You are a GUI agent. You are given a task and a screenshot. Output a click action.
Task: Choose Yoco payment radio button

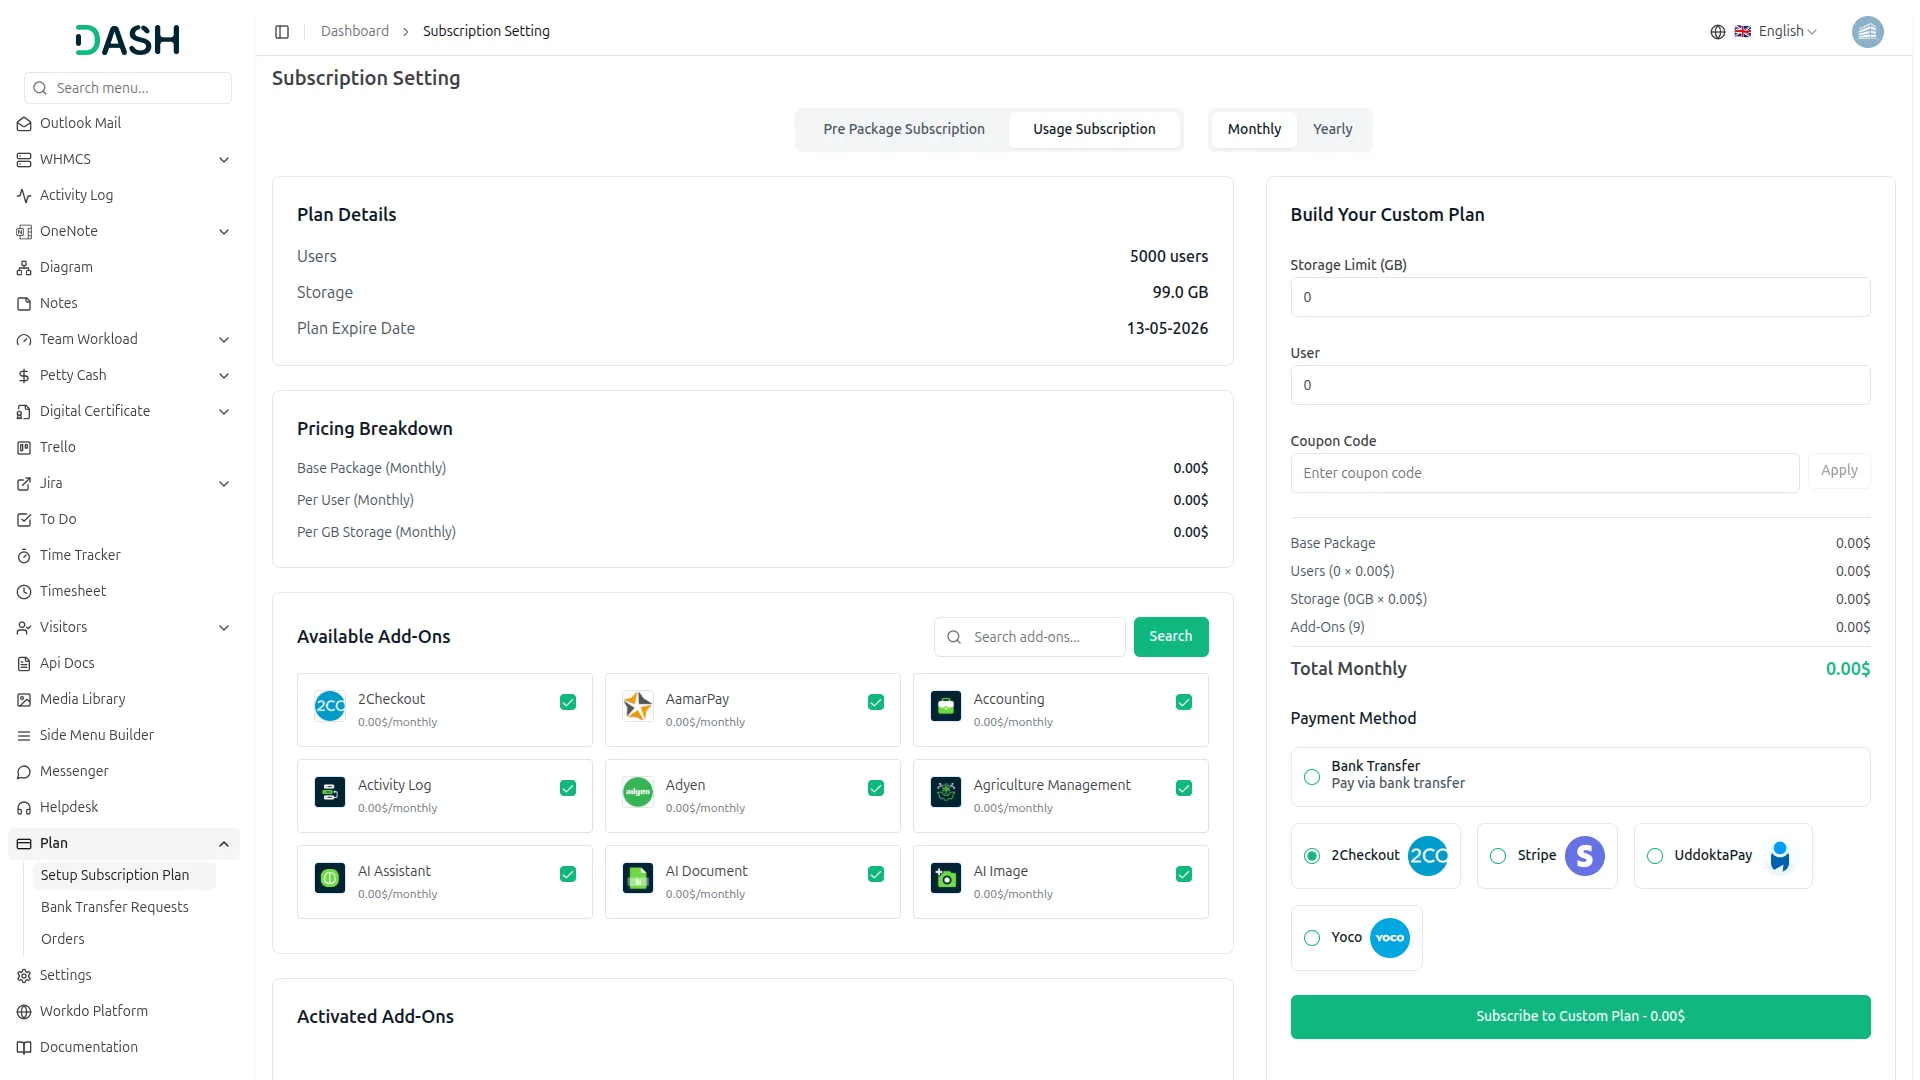(x=1312, y=938)
